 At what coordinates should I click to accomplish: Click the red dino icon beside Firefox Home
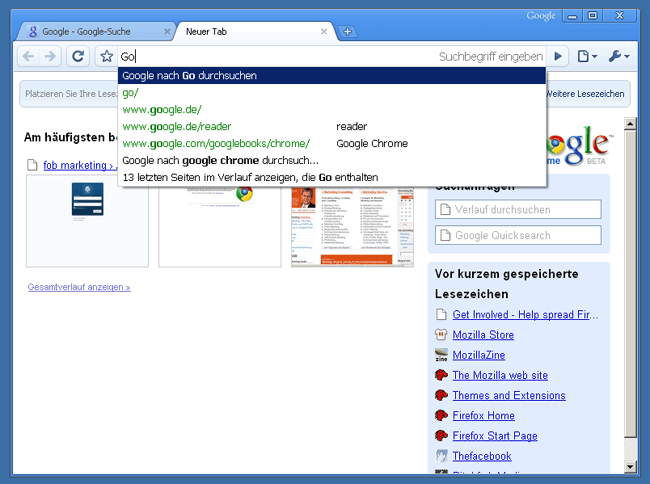pyautogui.click(x=441, y=415)
